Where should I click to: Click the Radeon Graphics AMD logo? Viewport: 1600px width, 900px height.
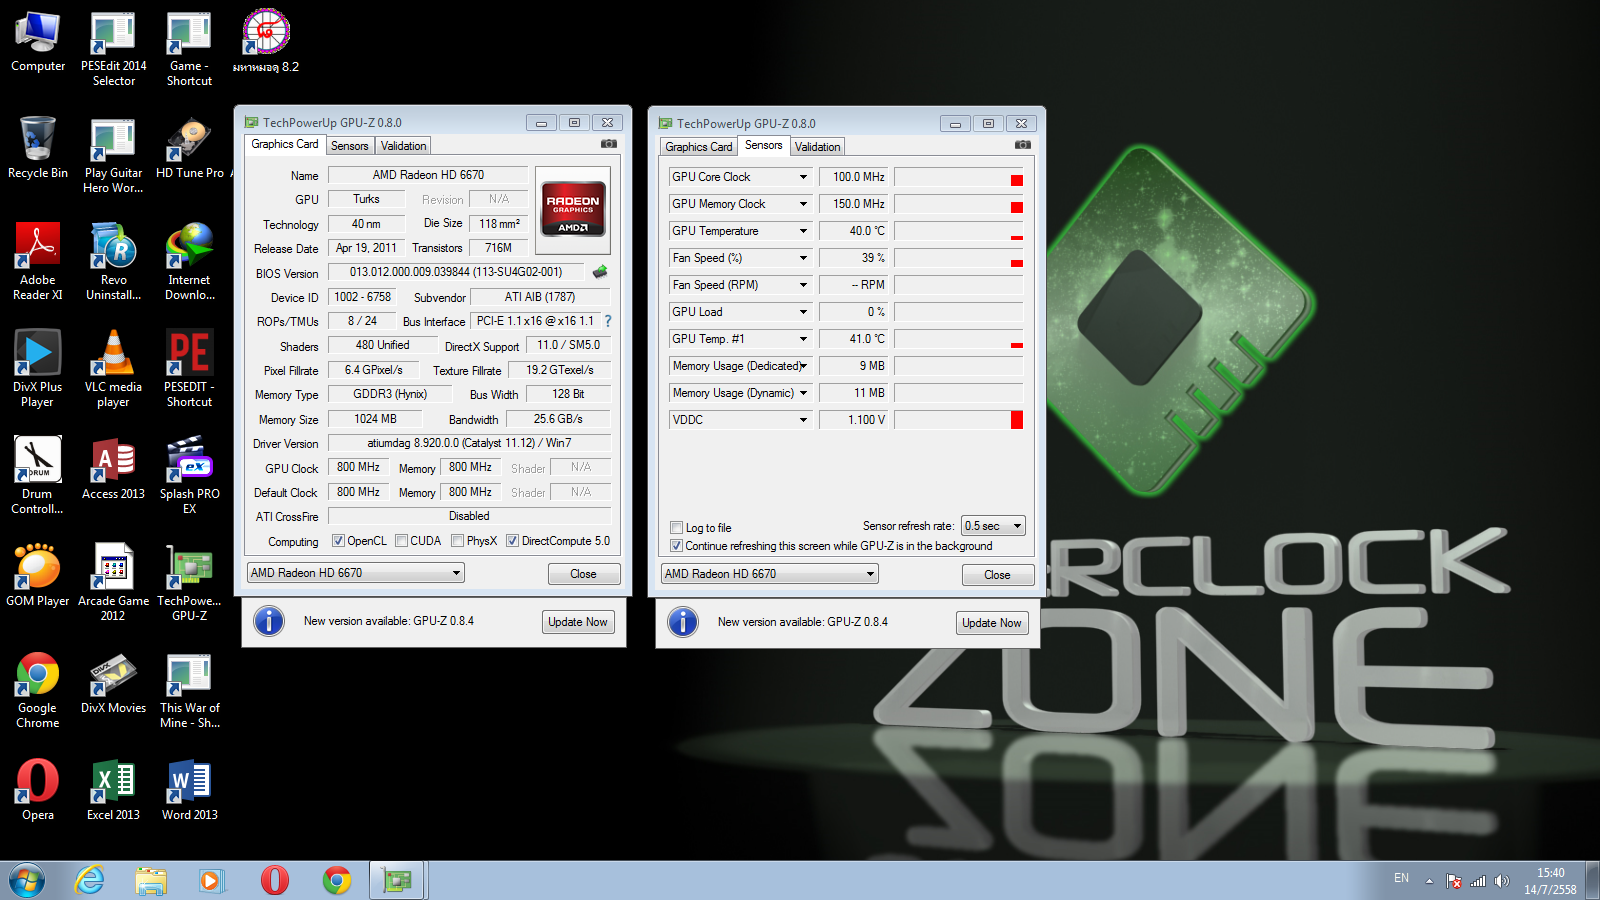click(573, 209)
